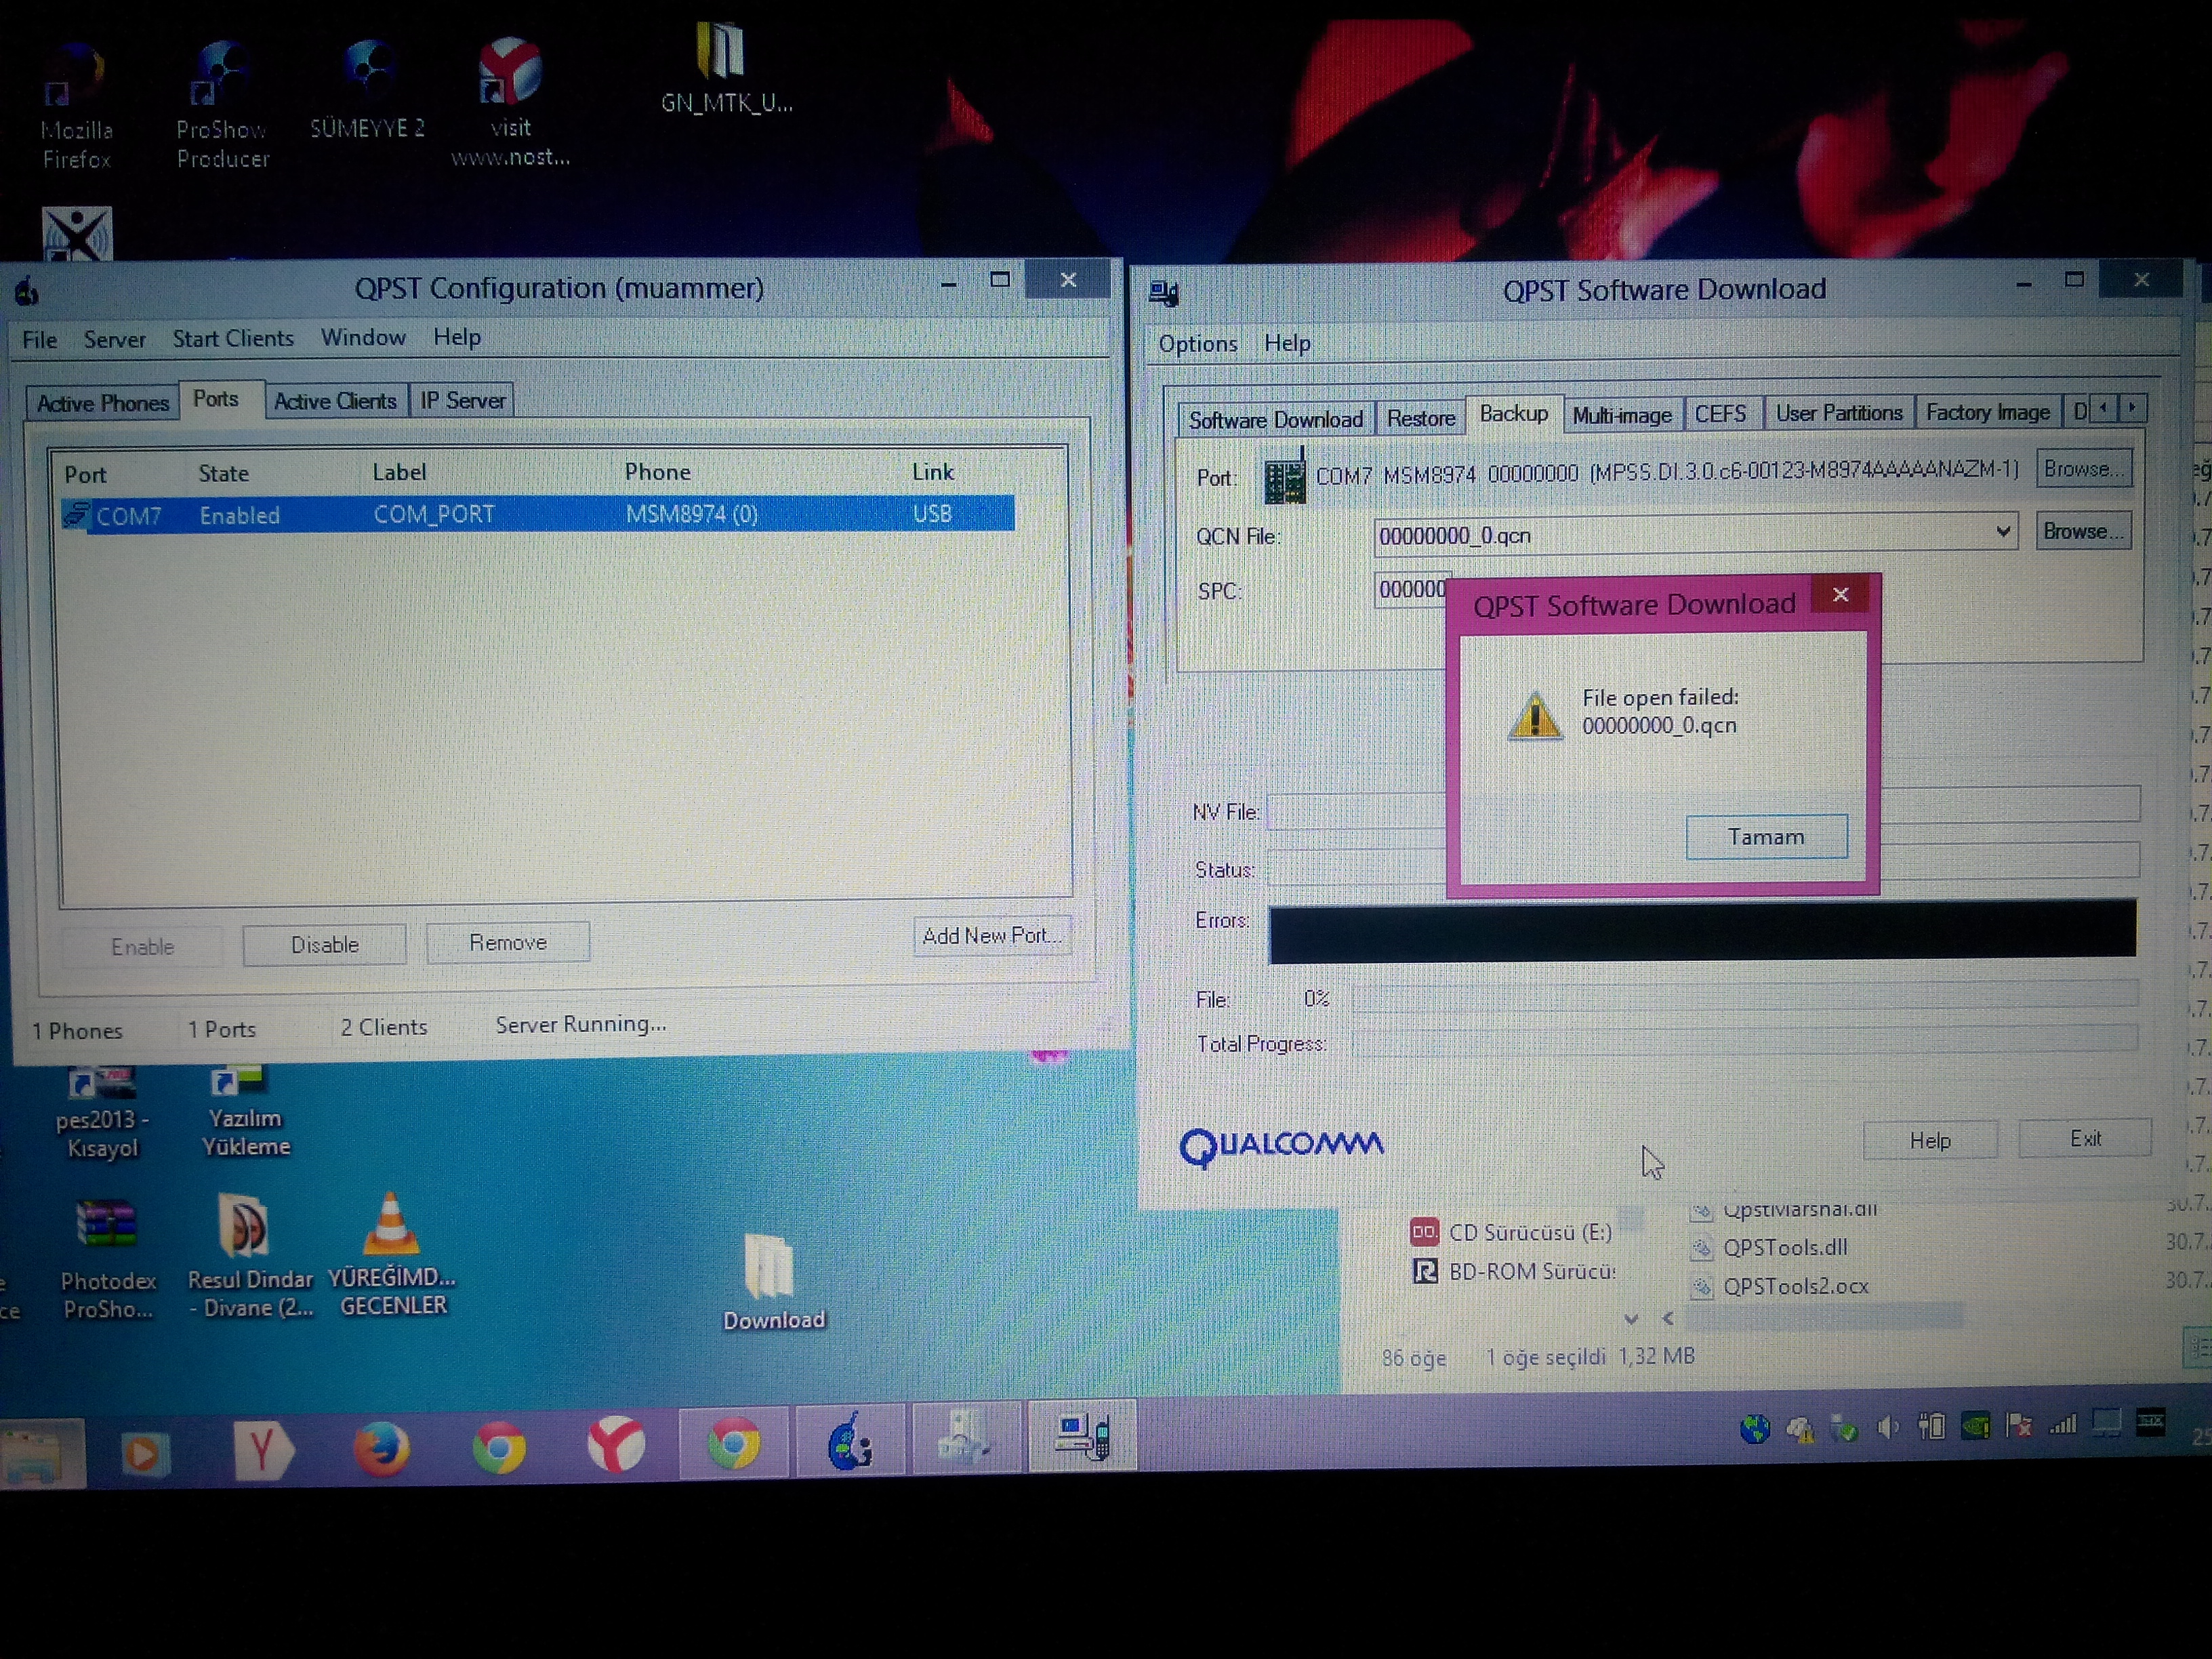The image size is (2212, 1659).
Task: Open the Download folder on desktop
Action: pyautogui.click(x=773, y=1282)
